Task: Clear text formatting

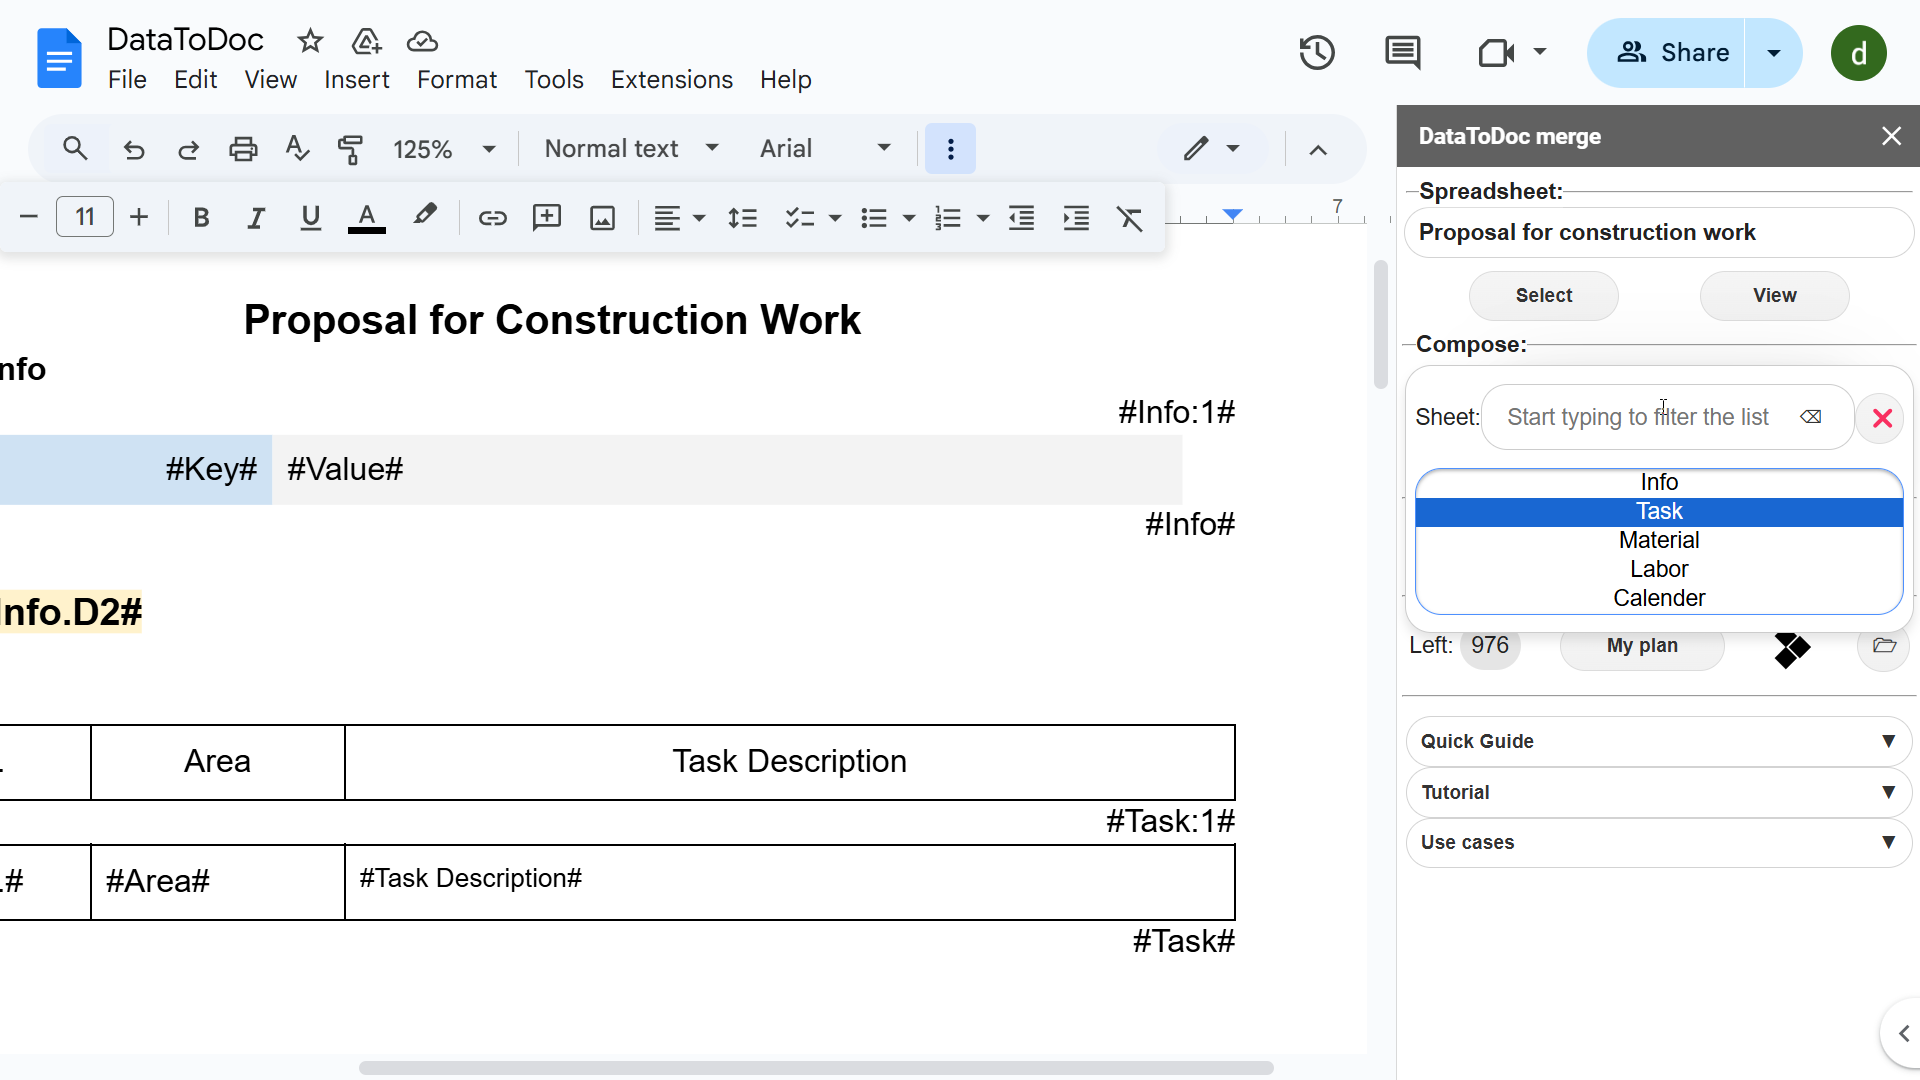Action: [1130, 217]
